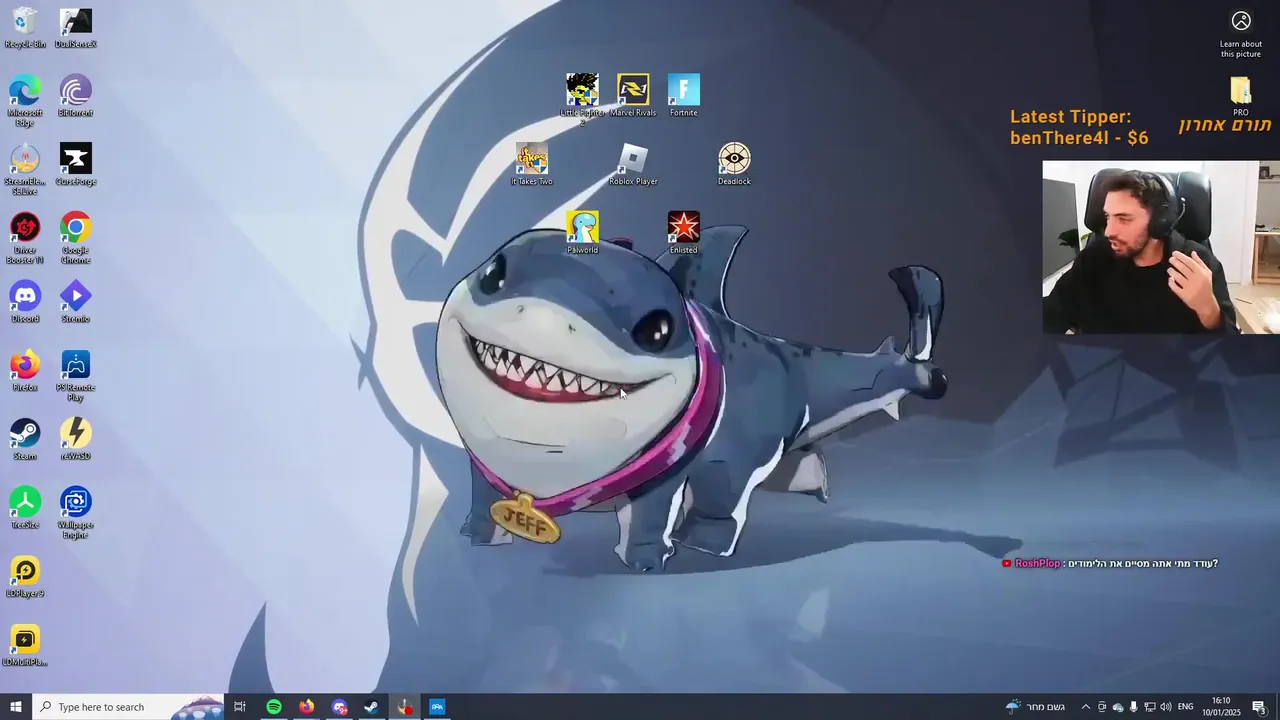Switch to Firefox on the taskbar
The height and width of the screenshot is (720, 1280).
click(x=306, y=707)
